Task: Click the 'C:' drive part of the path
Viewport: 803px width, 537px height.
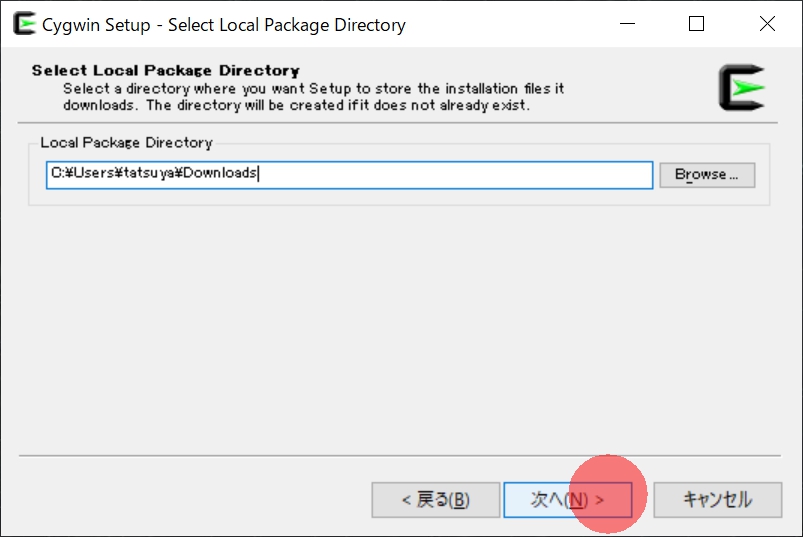Action: click(57, 173)
